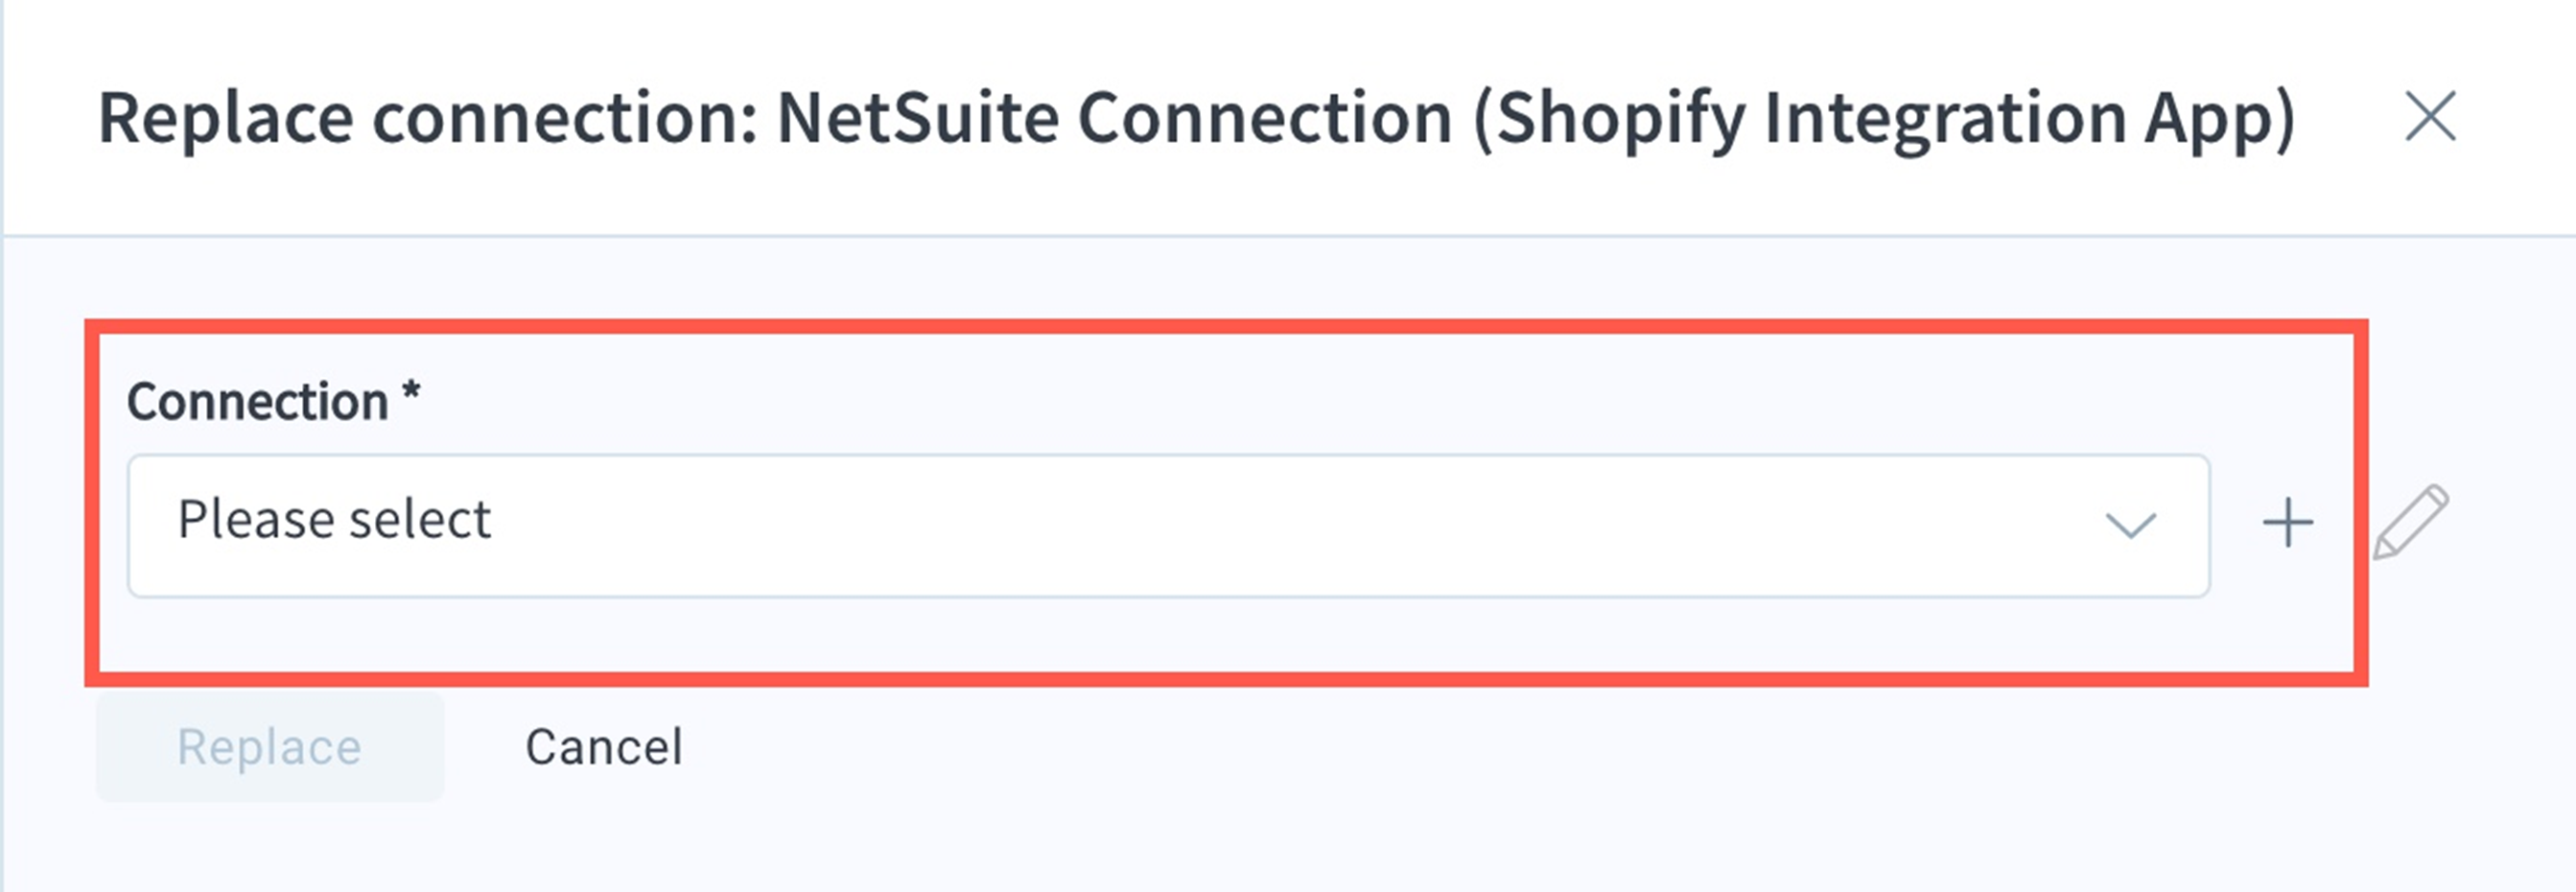Image resolution: width=2576 pixels, height=892 pixels.
Task: Open the Connection combo box
Action: pyautogui.click(x=1168, y=526)
